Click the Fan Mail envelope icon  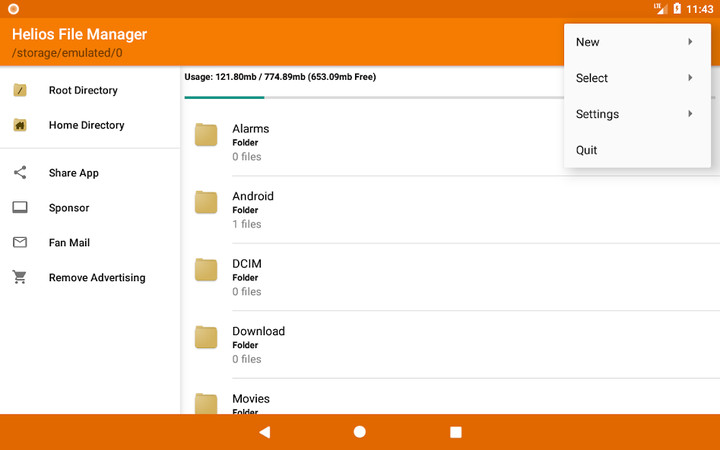point(20,243)
